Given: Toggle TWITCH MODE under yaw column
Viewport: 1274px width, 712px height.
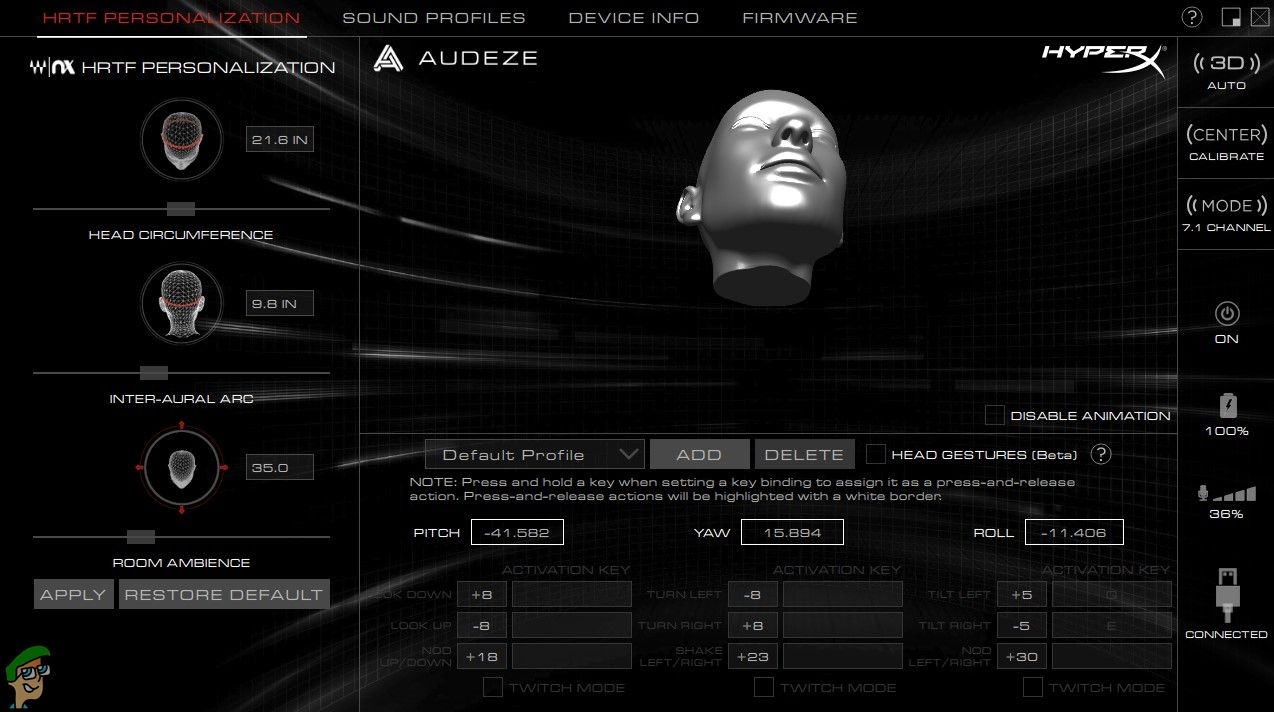Looking at the screenshot, I should click(764, 687).
